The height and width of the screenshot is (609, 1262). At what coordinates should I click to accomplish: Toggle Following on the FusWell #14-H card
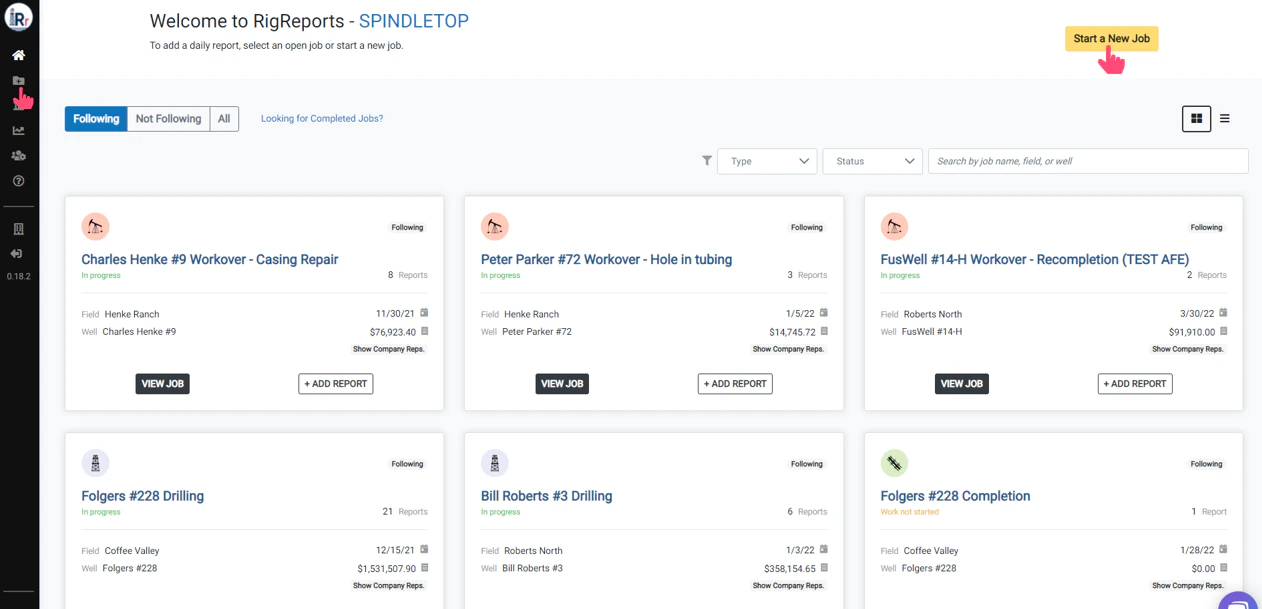(1206, 227)
